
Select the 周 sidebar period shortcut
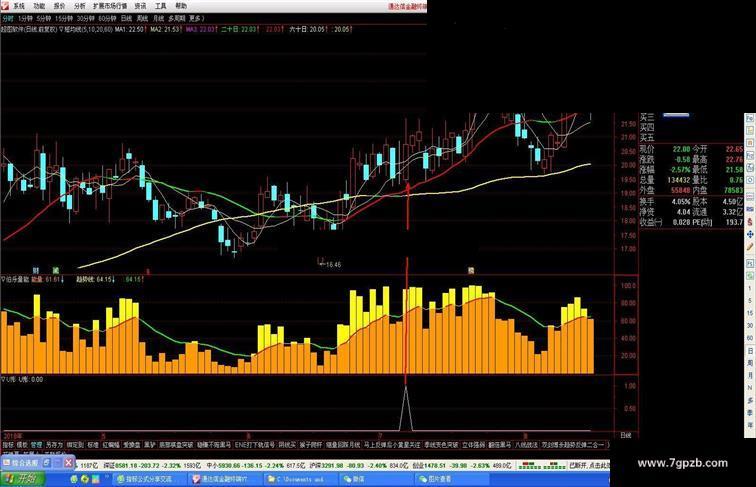click(750, 363)
